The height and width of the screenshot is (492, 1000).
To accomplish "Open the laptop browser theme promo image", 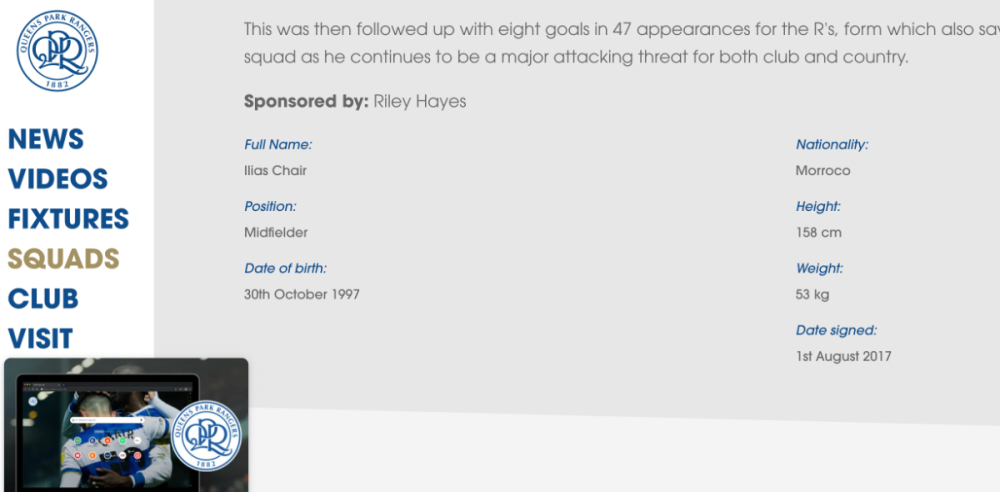I will click(x=126, y=425).
